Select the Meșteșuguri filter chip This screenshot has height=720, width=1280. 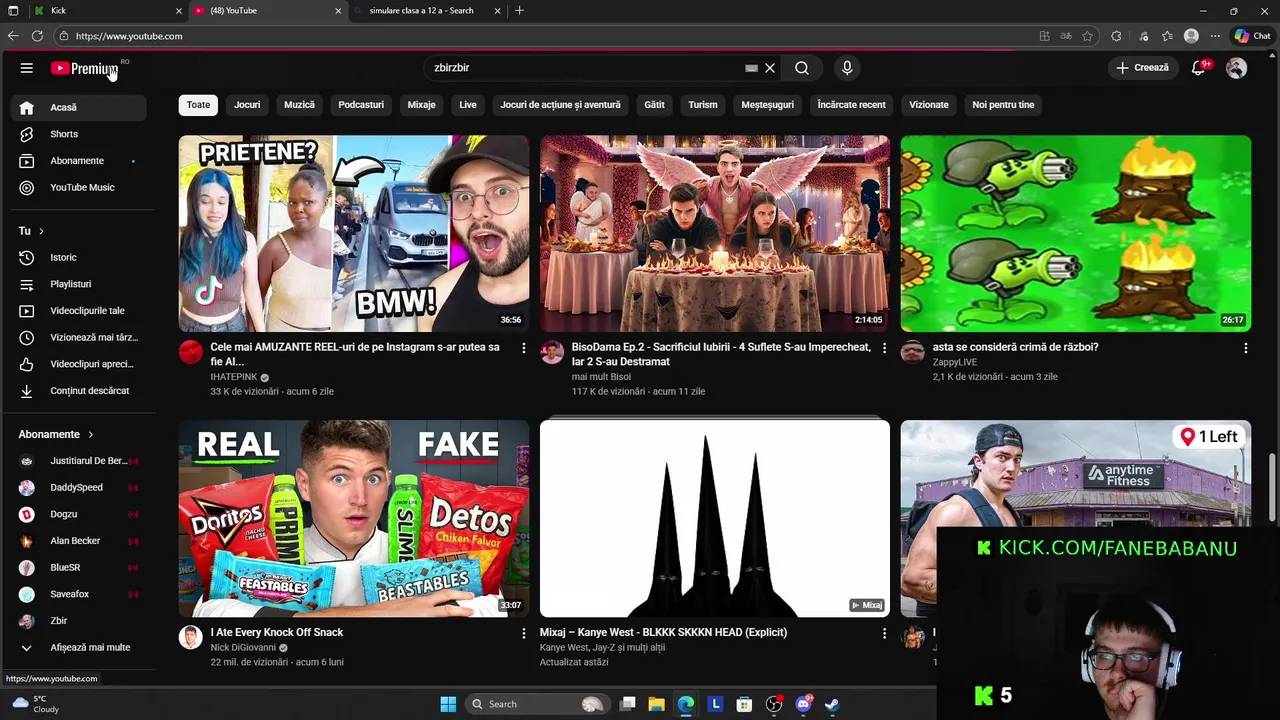click(x=767, y=105)
